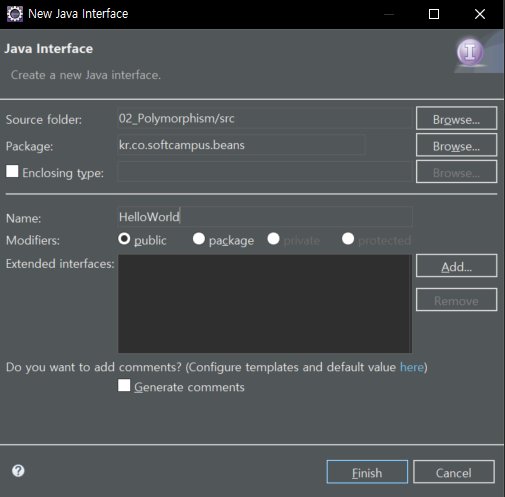Maximize the New Java Interface dialog
Image resolution: width=505 pixels, height=497 pixels.
tap(434, 14)
